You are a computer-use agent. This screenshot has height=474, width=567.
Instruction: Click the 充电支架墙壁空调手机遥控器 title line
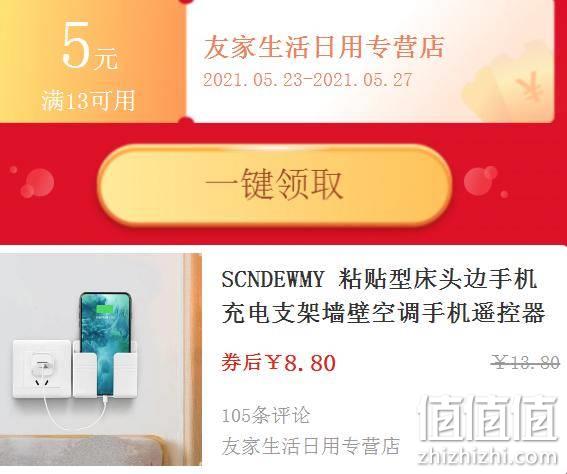click(x=383, y=313)
